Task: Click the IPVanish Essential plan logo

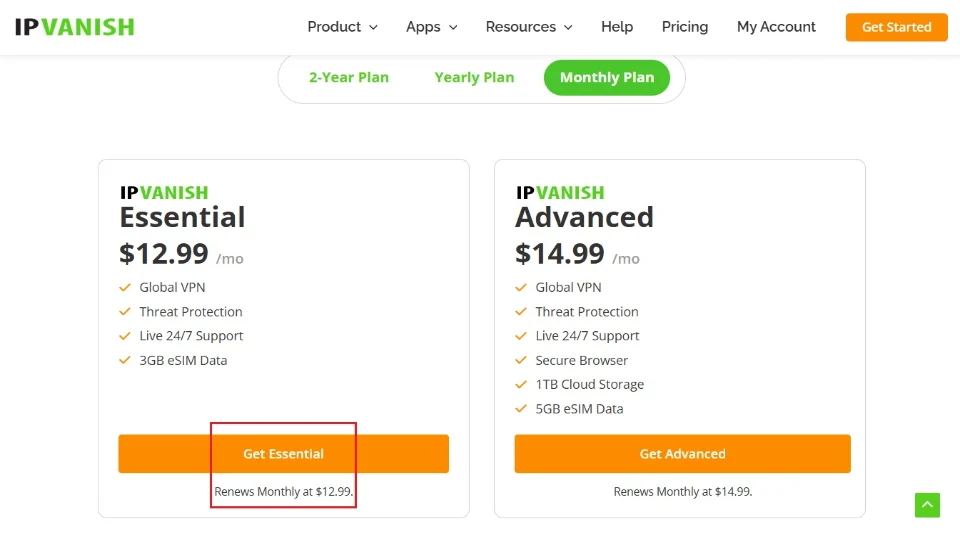Action: click(164, 193)
